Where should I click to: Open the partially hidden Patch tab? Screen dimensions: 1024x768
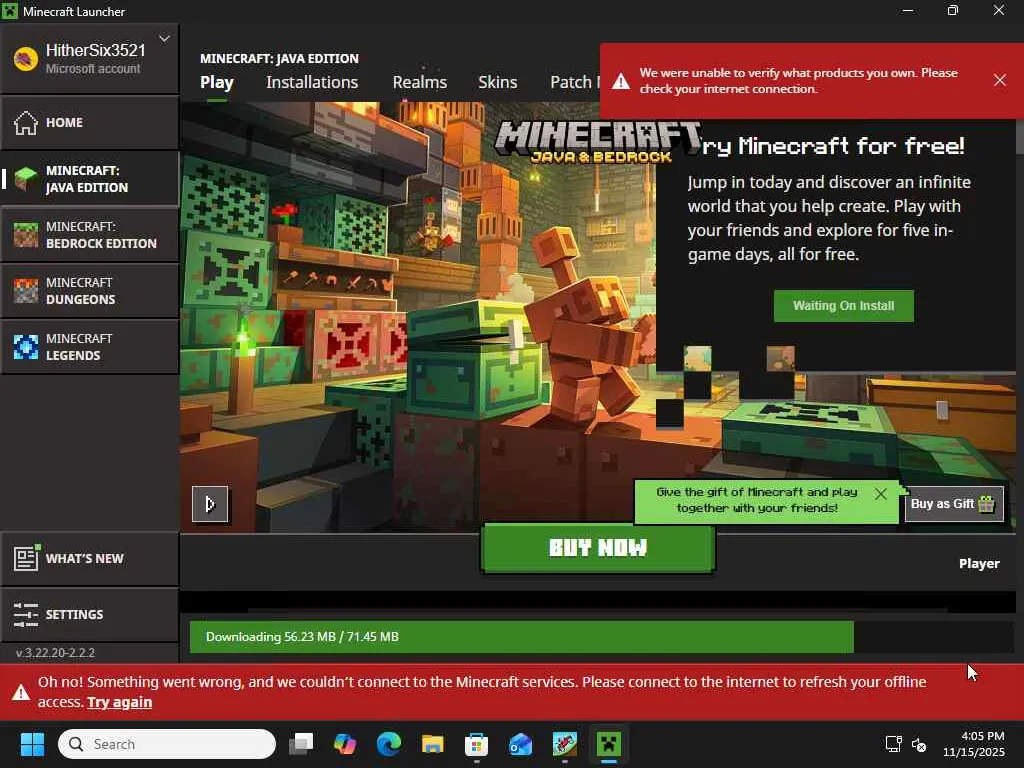tap(575, 82)
